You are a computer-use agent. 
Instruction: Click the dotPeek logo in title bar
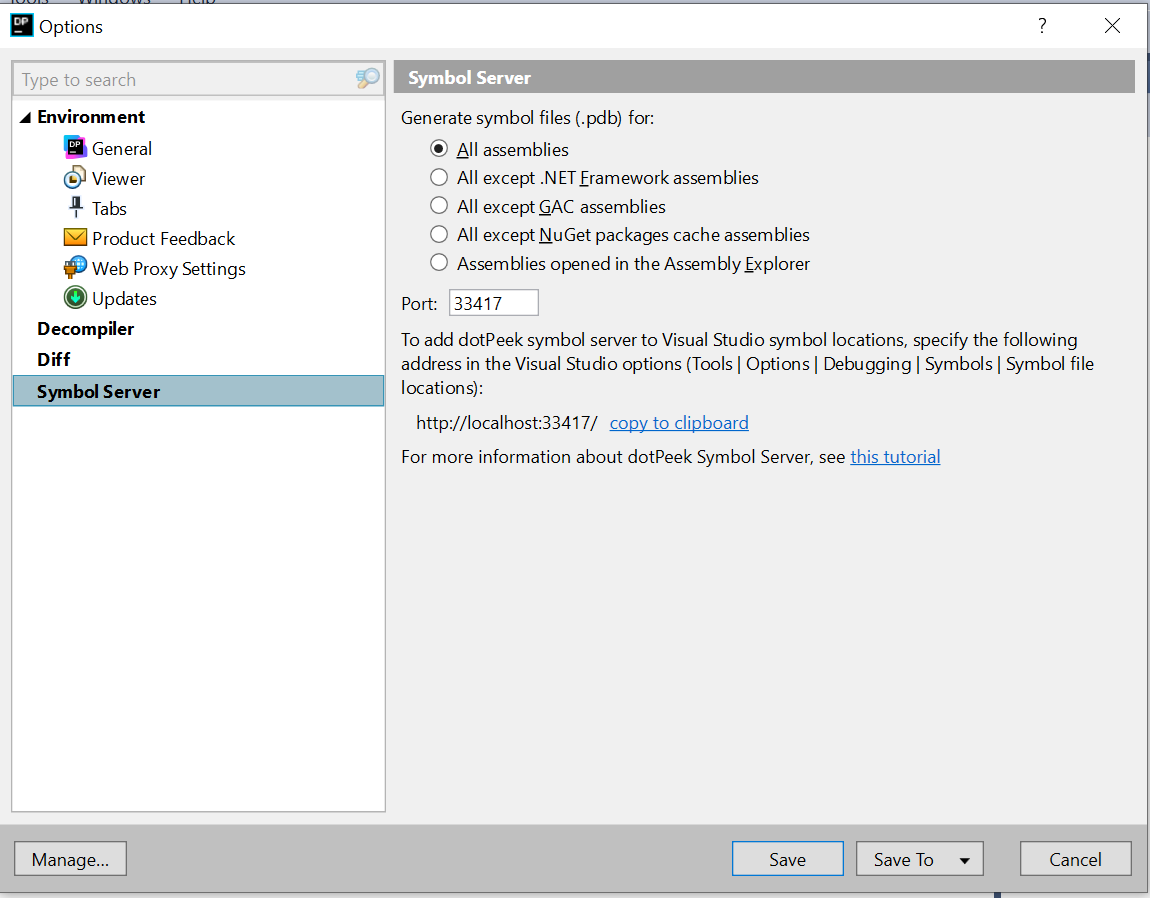click(x=21, y=25)
